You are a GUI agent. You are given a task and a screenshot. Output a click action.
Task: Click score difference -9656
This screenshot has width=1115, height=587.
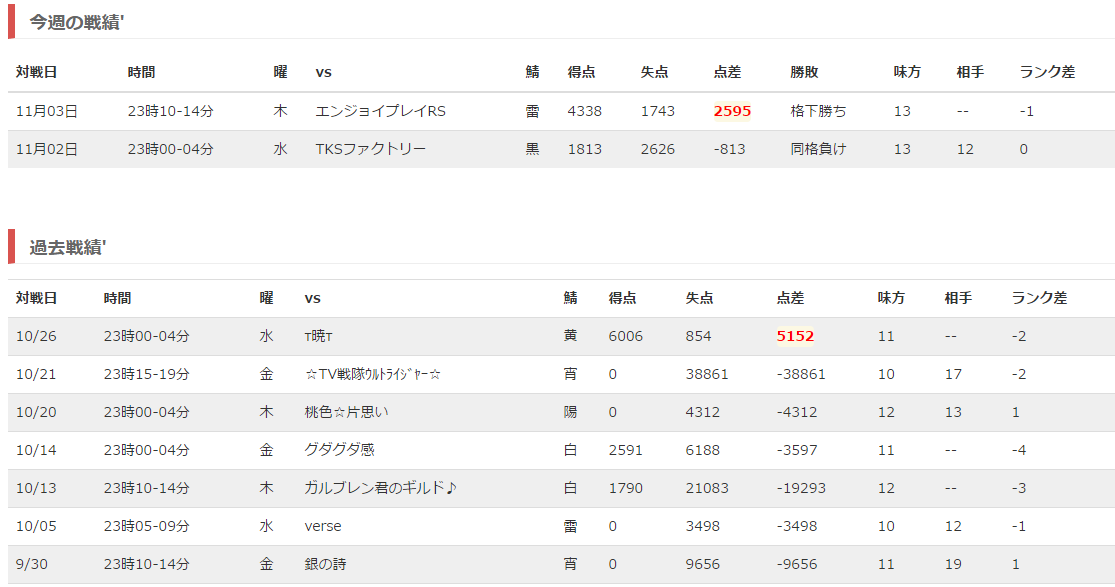(796, 564)
